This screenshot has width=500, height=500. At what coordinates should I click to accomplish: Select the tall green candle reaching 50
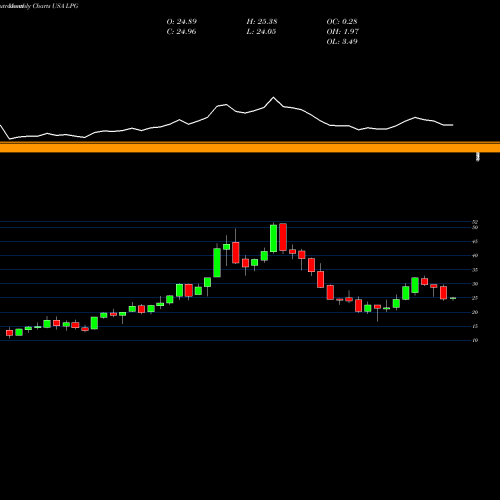pyautogui.click(x=273, y=238)
